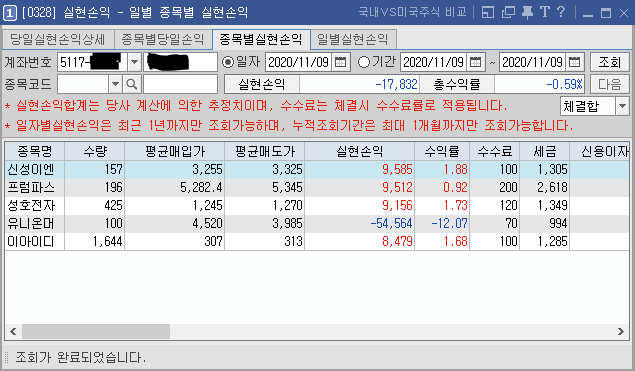Click the 실현손익 label button
The height and width of the screenshot is (371, 635).
pyautogui.click(x=262, y=84)
